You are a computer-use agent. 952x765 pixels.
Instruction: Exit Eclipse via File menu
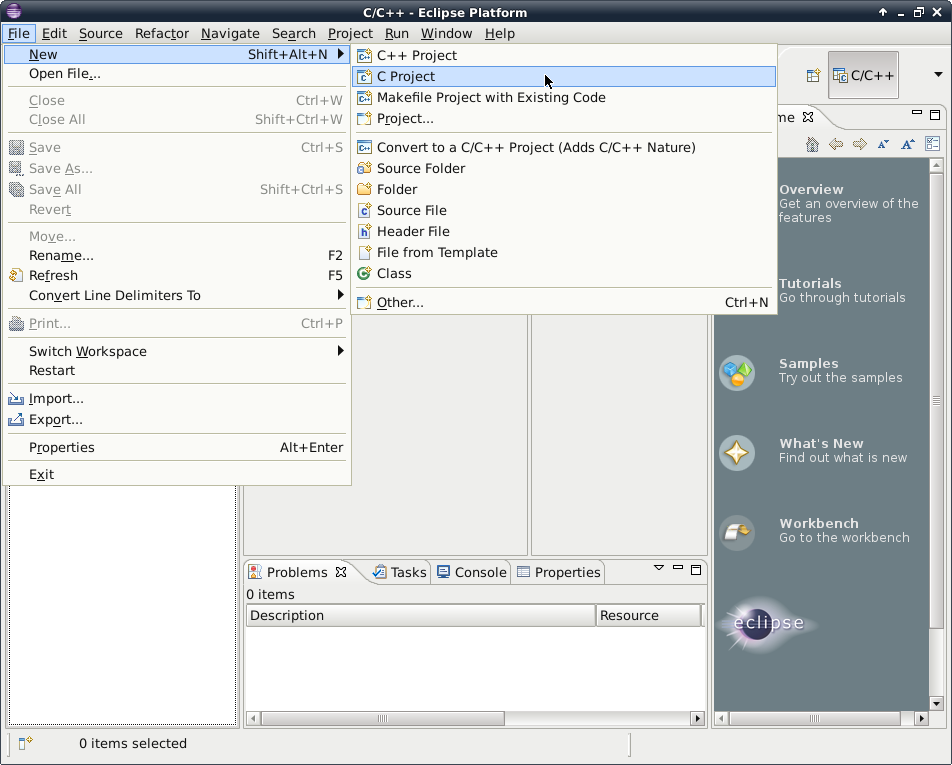point(177,475)
